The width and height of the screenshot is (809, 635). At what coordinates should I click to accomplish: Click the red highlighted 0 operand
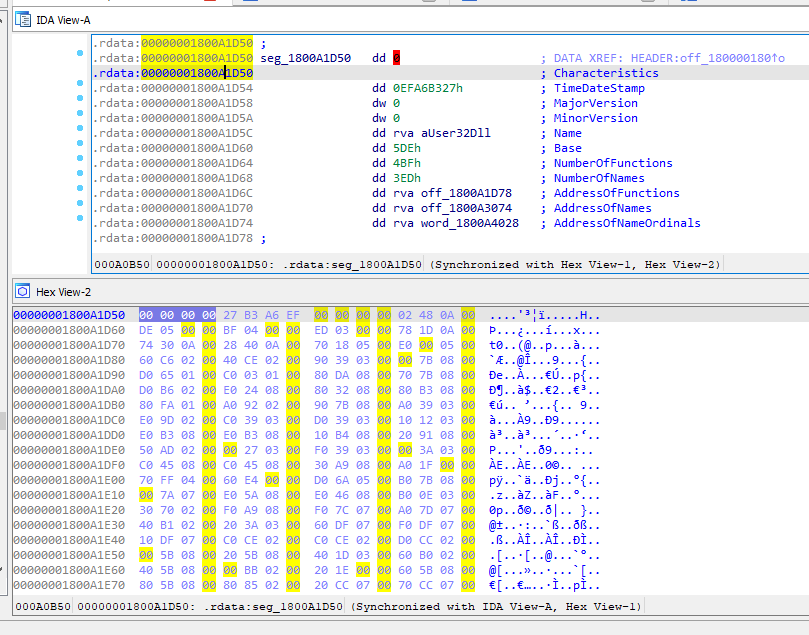tap(396, 58)
